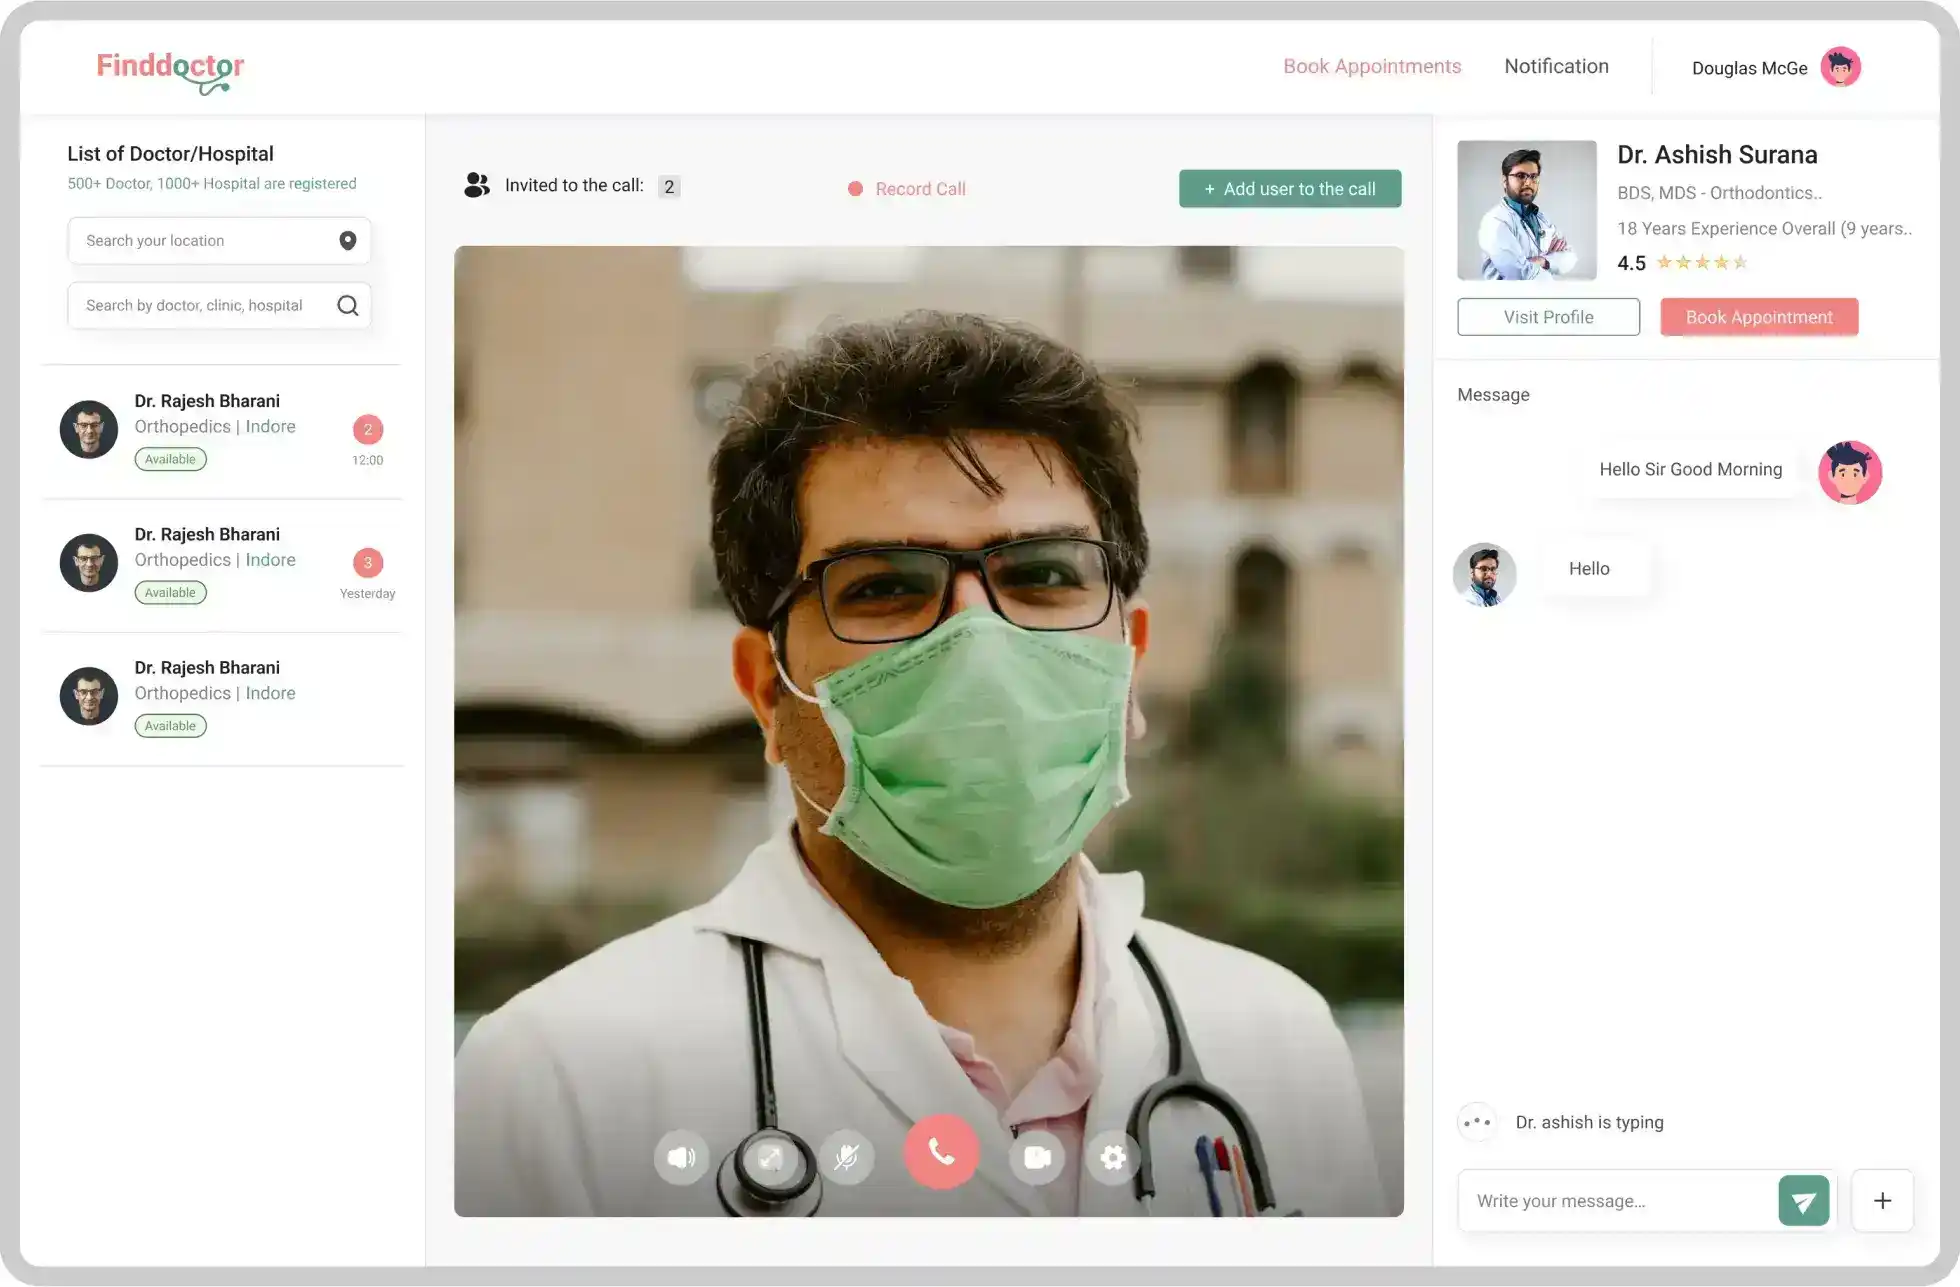Viewport: 1960px width, 1287px height.
Task: Open the Notification menu
Action: point(1556,66)
